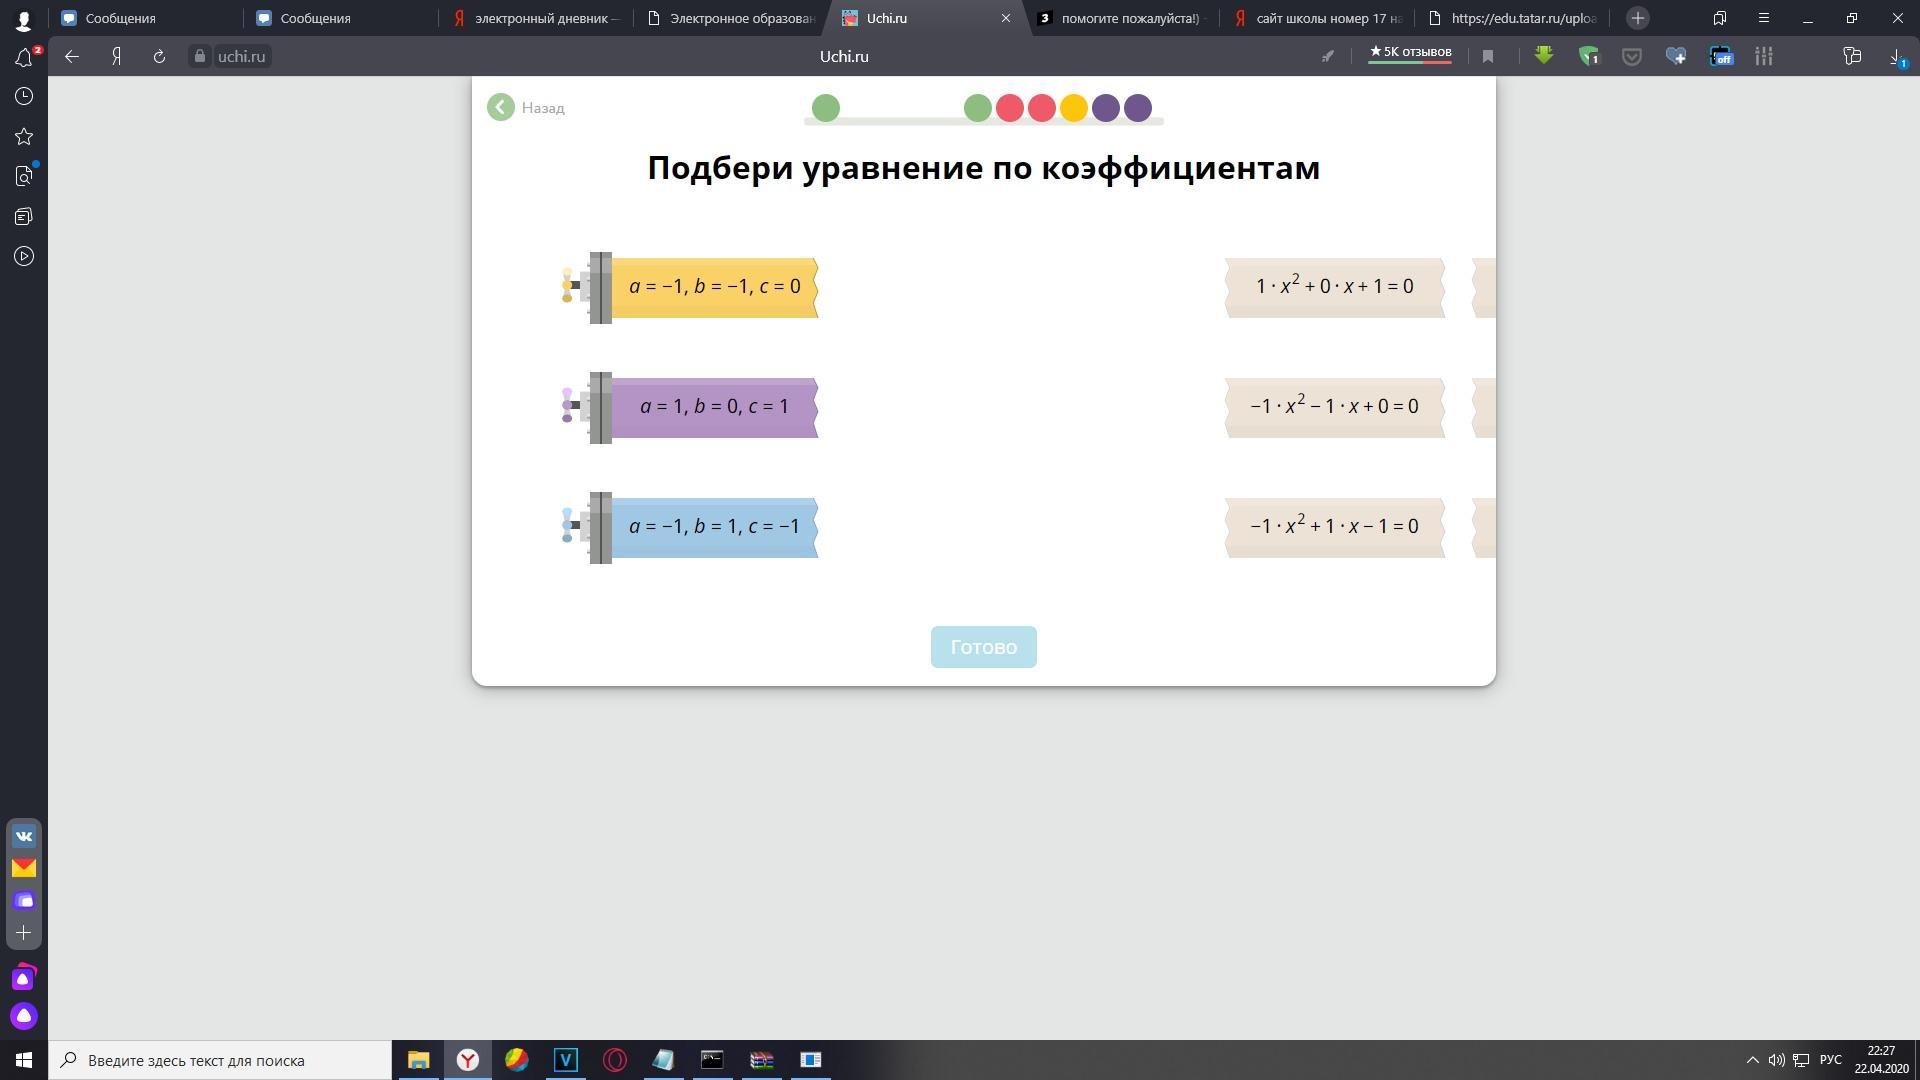Reload the page with the refresh icon
1920x1080 pixels.
pyautogui.click(x=159, y=57)
